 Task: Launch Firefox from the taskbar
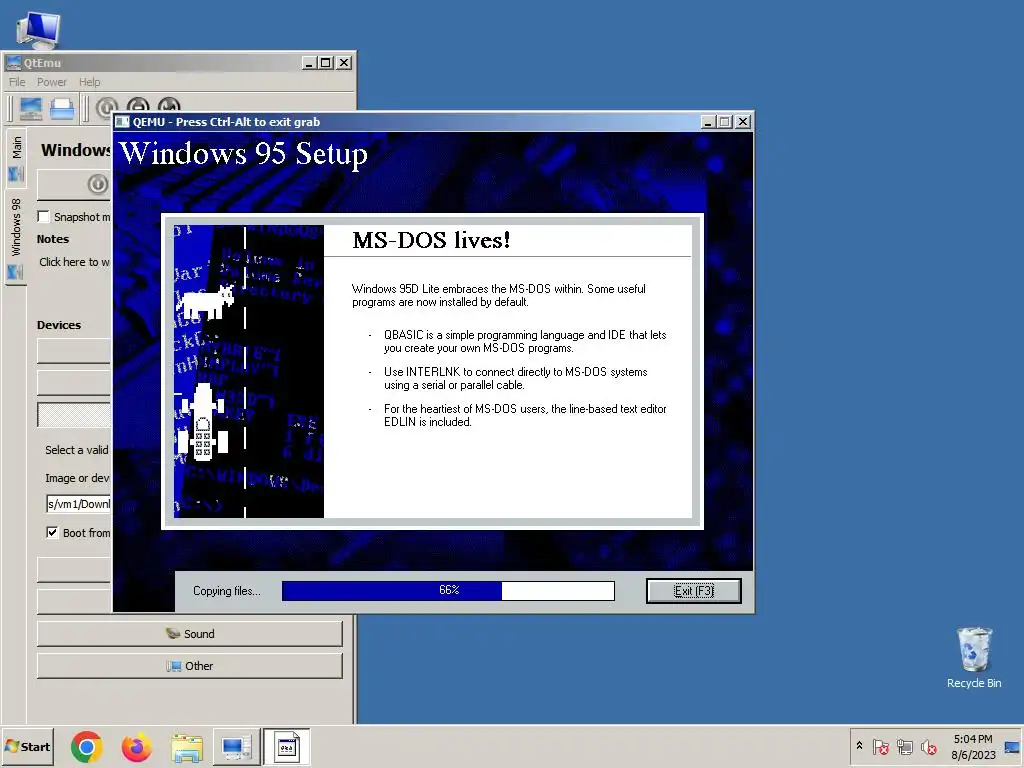pyautogui.click(x=136, y=747)
